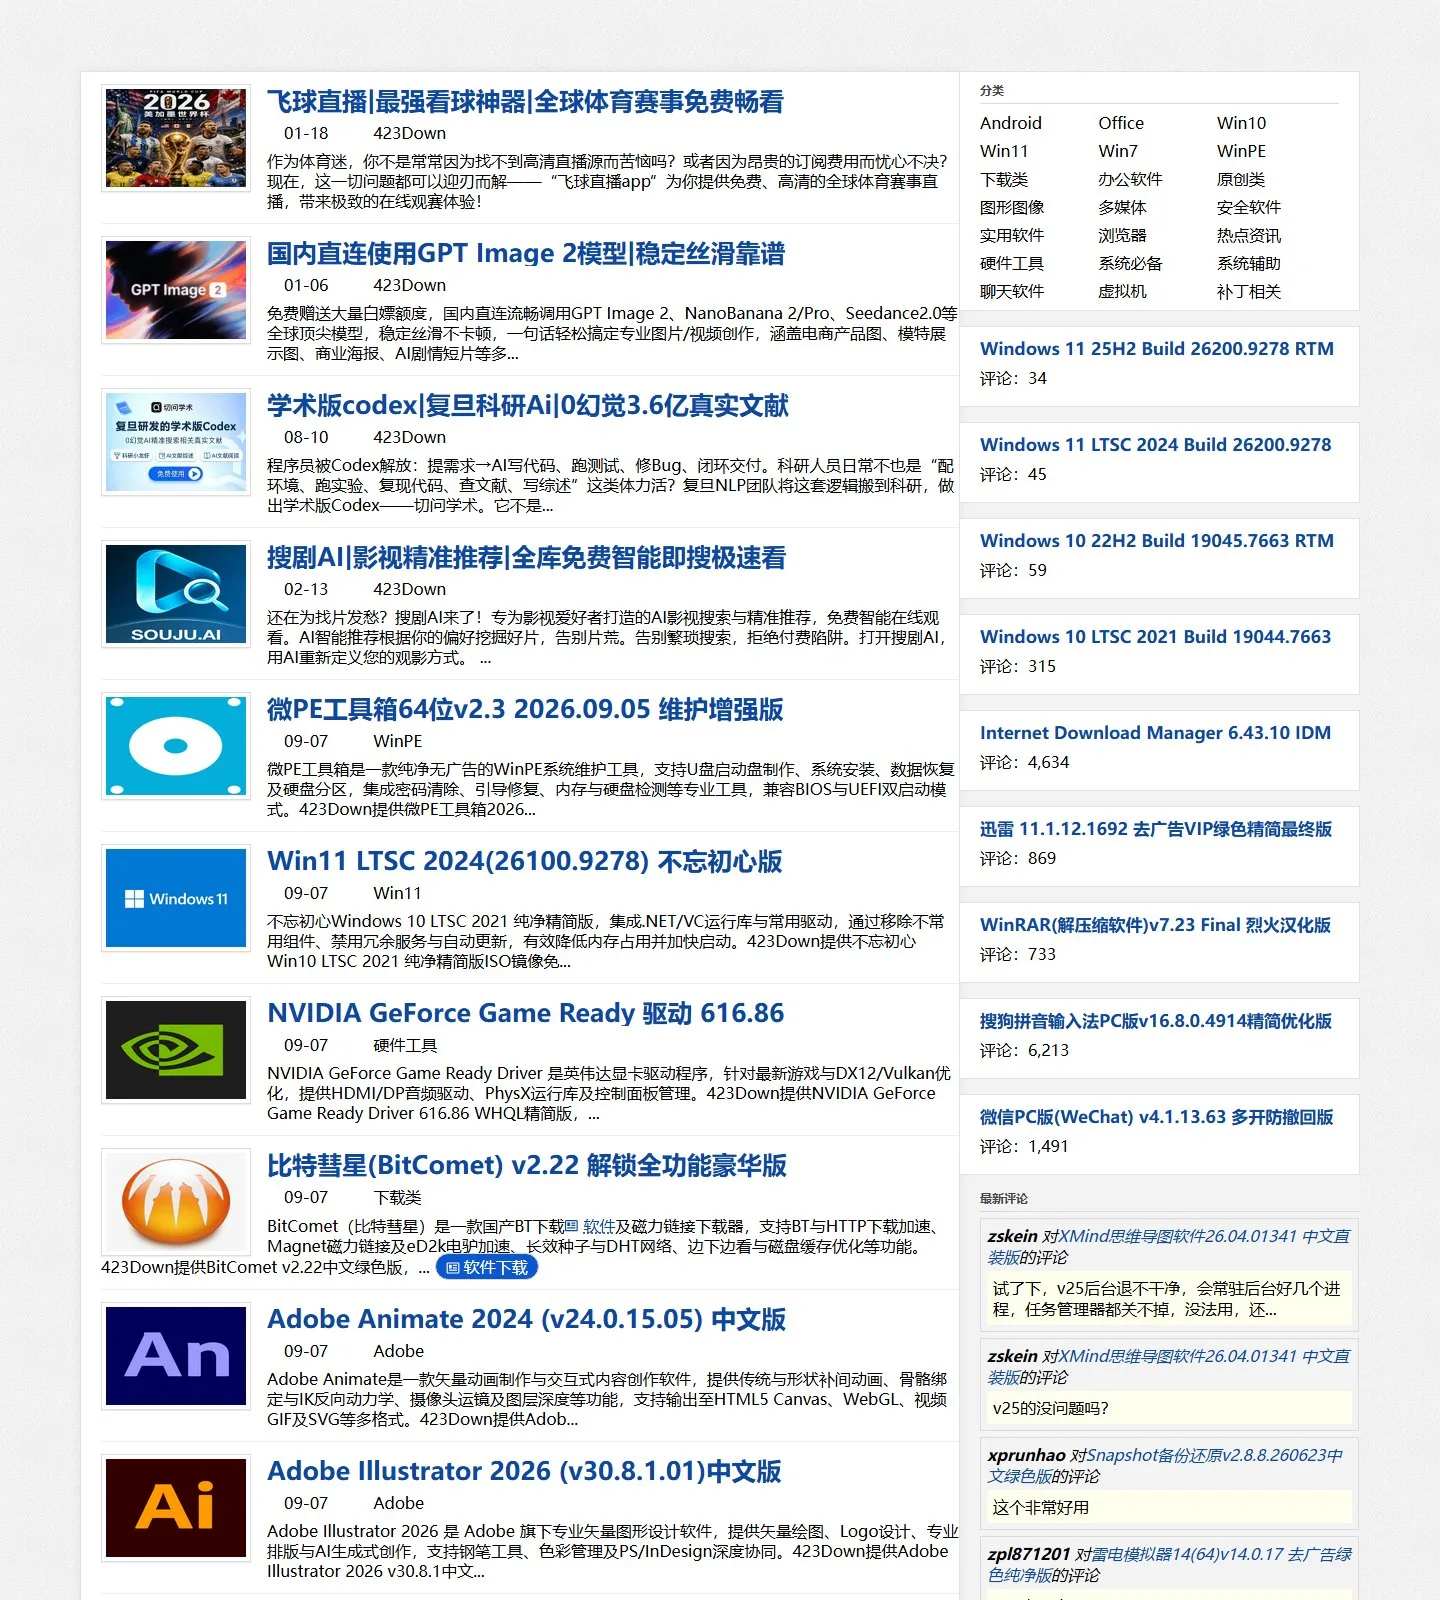
Task: Open 微信PC版(WeChat) v4.1.13.63 link
Action: click(x=1157, y=1117)
